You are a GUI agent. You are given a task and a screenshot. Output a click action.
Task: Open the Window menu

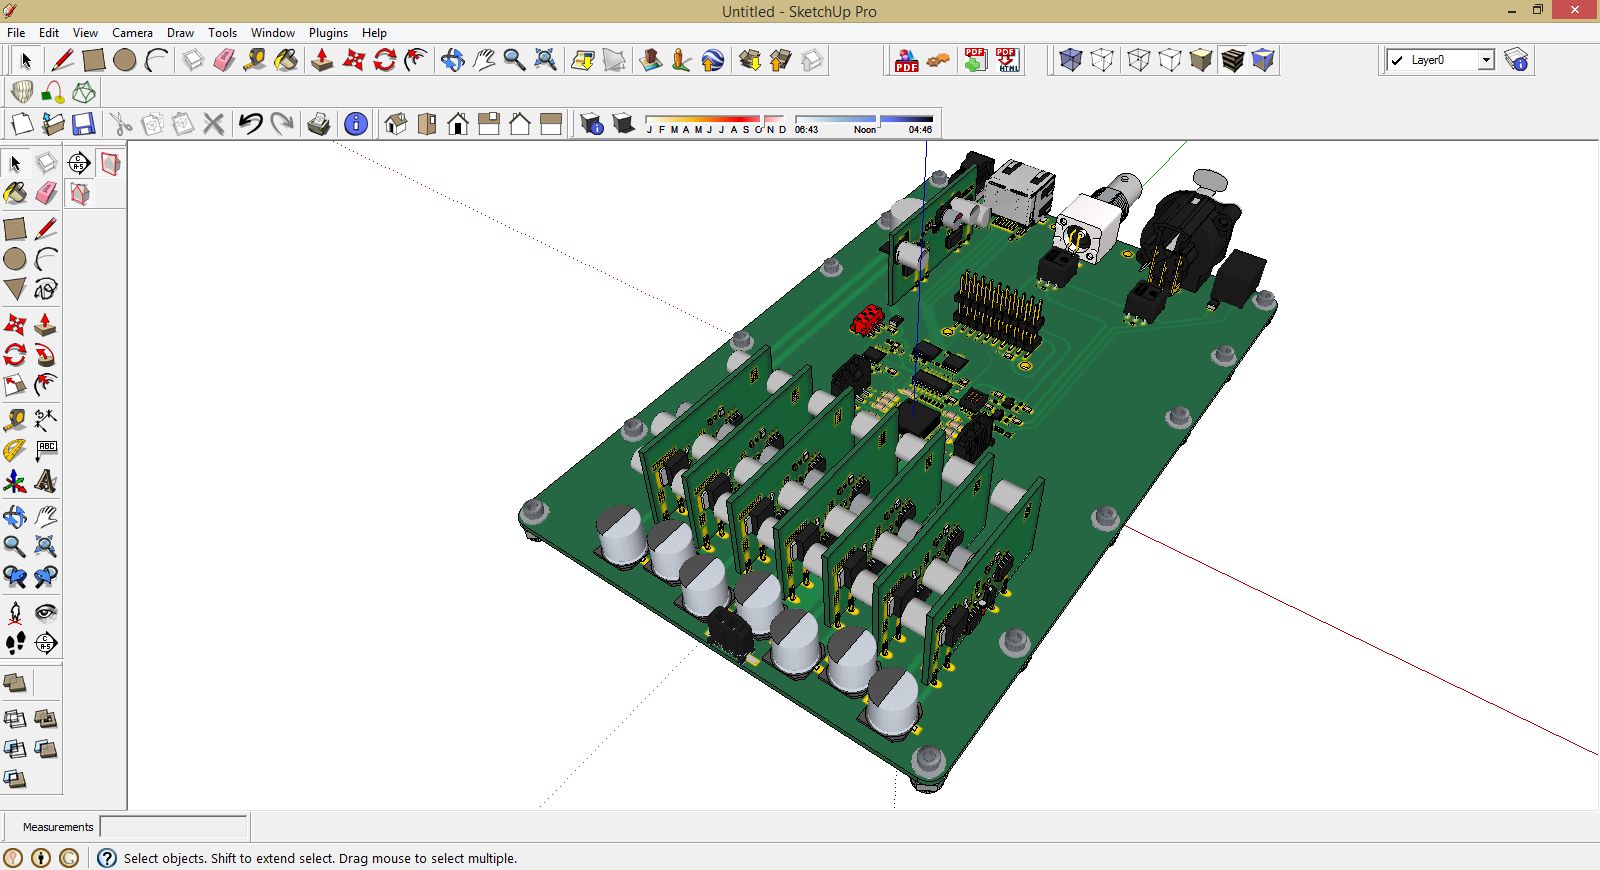[273, 32]
